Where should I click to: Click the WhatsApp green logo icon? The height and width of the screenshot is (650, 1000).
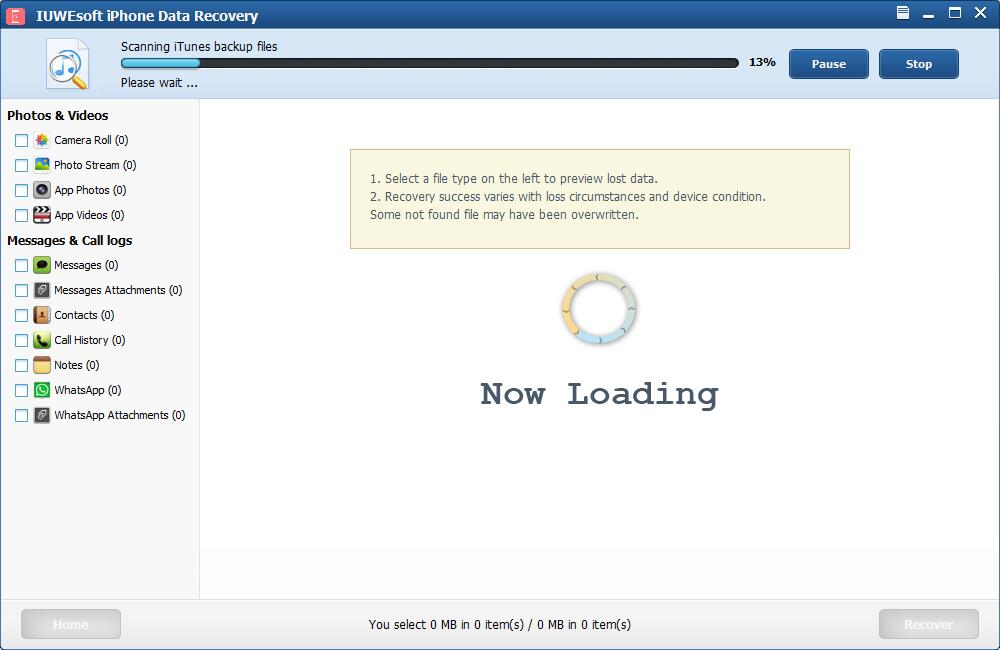[41, 390]
